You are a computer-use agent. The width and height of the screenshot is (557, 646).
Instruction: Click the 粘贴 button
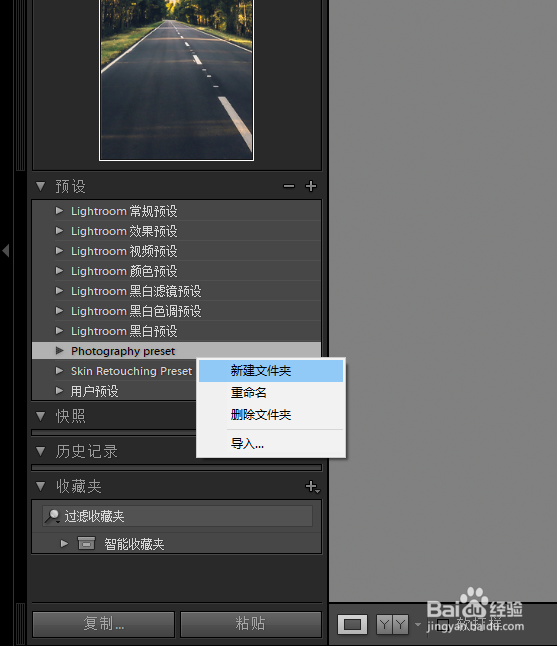250,624
